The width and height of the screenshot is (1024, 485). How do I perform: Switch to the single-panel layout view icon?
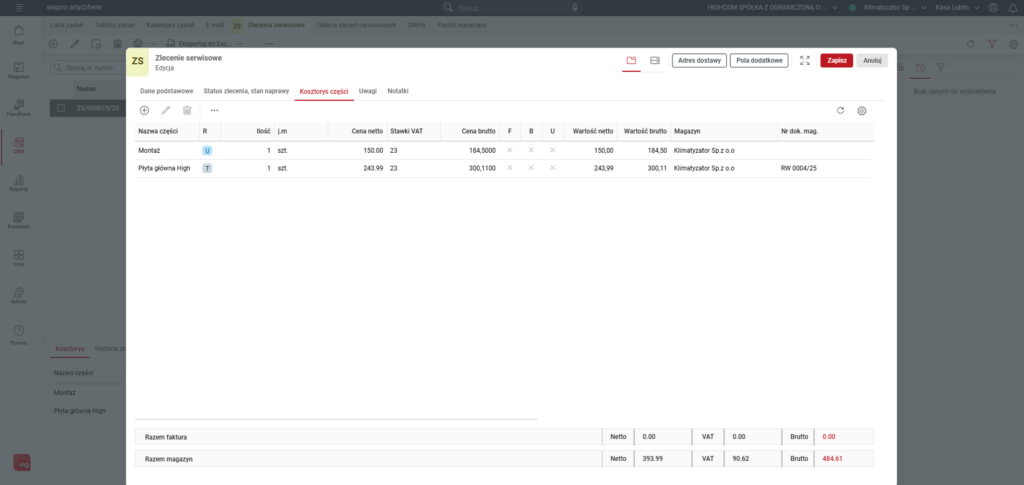[x=631, y=60]
